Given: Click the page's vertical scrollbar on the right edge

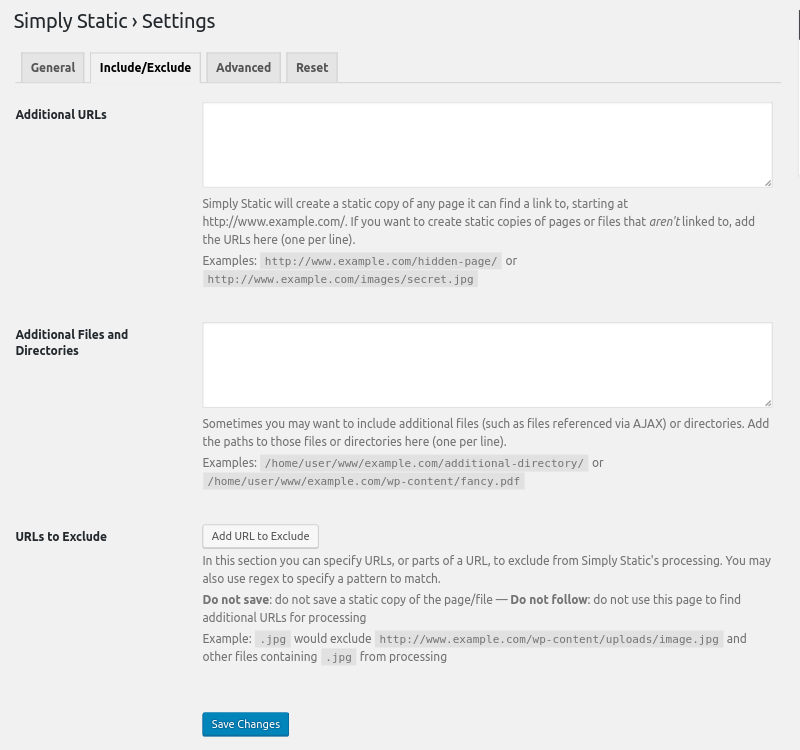Looking at the screenshot, I should (x=797, y=100).
